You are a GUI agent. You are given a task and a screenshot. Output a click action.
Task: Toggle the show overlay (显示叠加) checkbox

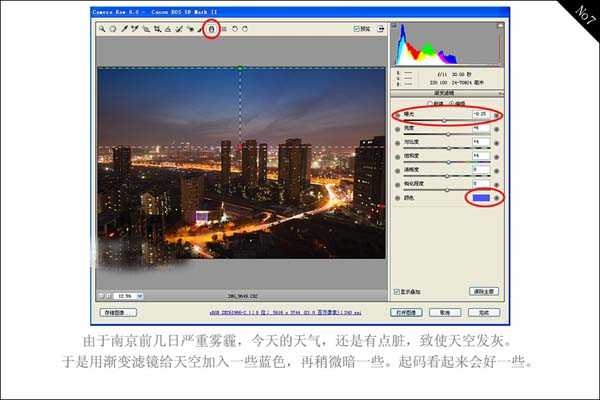point(397,292)
